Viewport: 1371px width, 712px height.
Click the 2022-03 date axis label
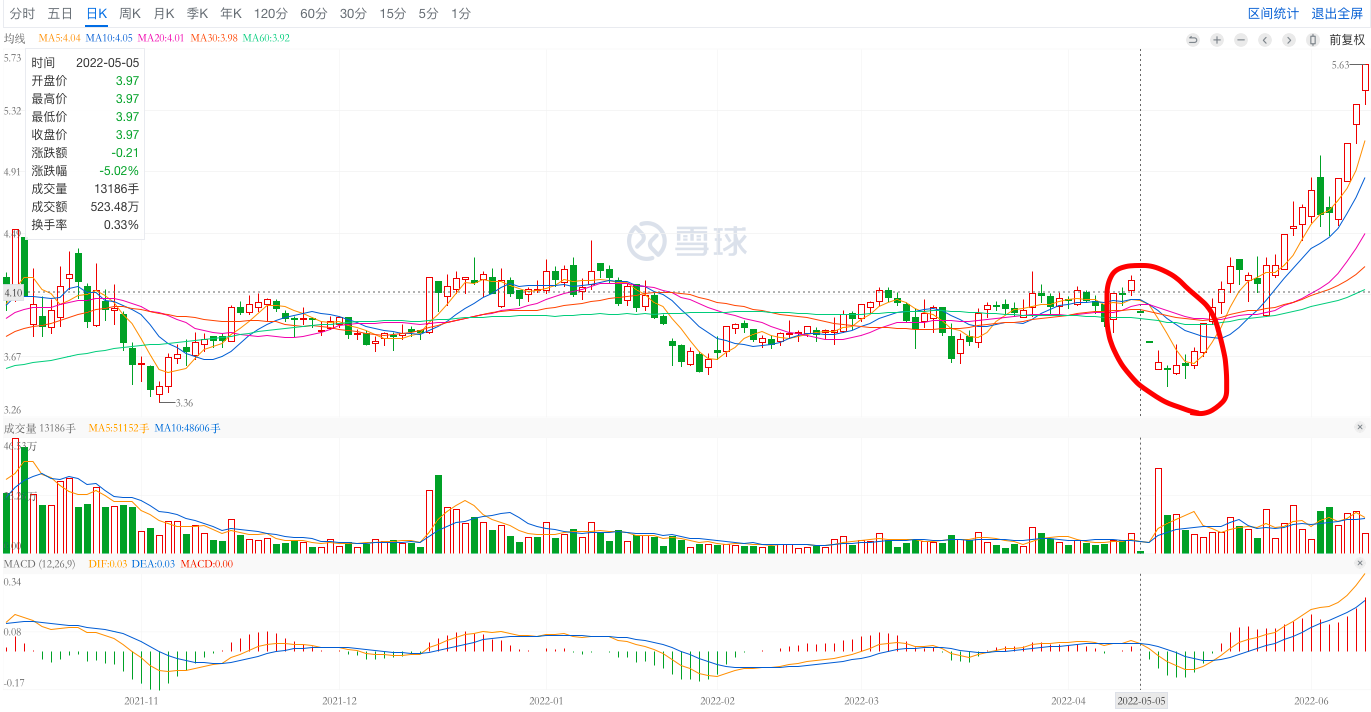coord(861,701)
